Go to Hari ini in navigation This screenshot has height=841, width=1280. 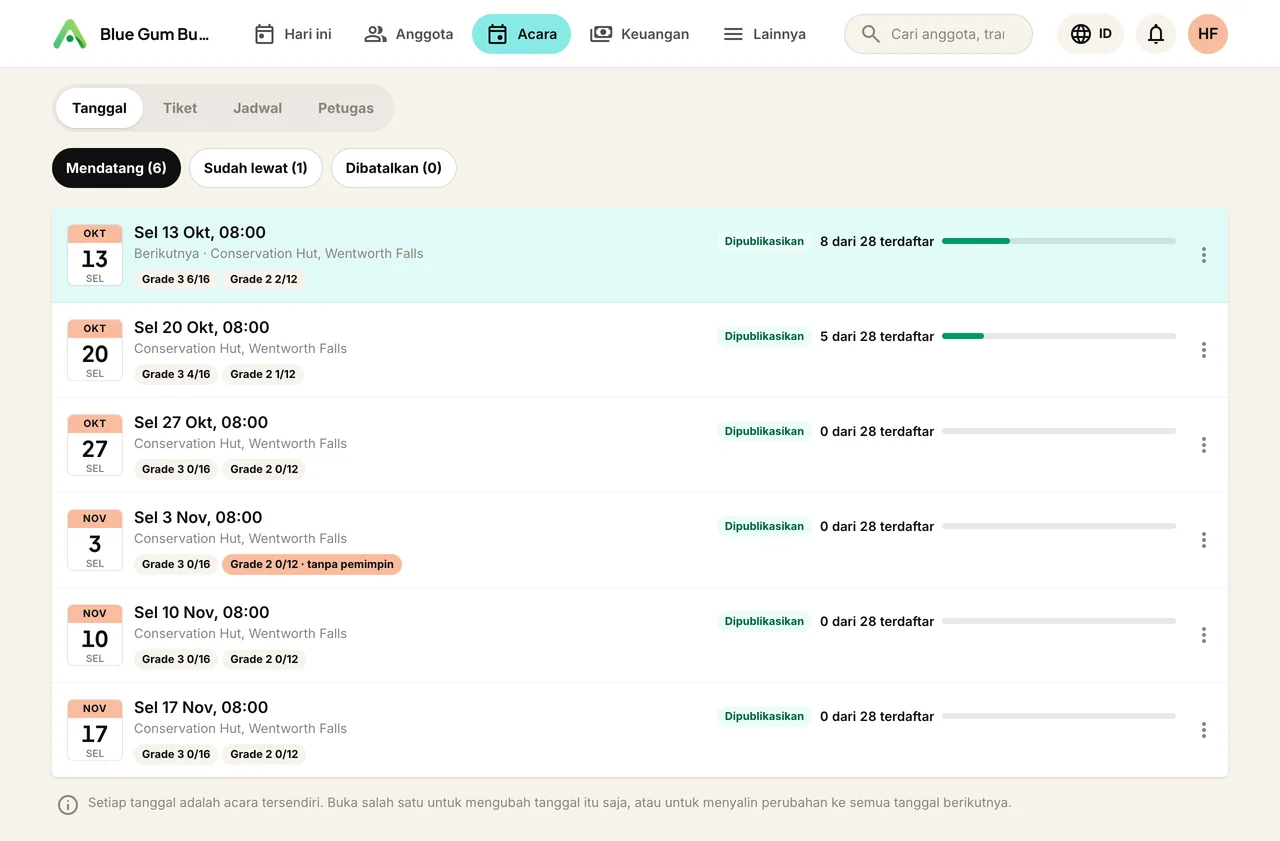pyautogui.click(x=293, y=34)
